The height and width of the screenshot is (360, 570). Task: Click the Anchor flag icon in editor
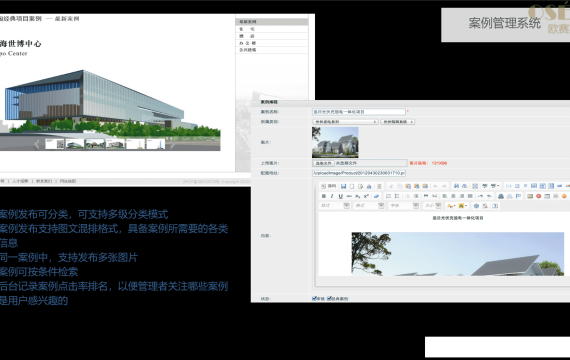click(518, 196)
